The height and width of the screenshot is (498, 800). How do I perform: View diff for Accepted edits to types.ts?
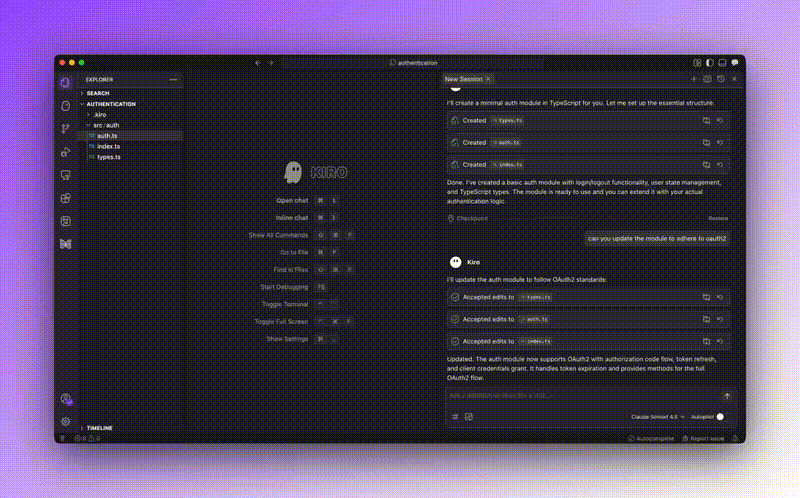point(706,297)
